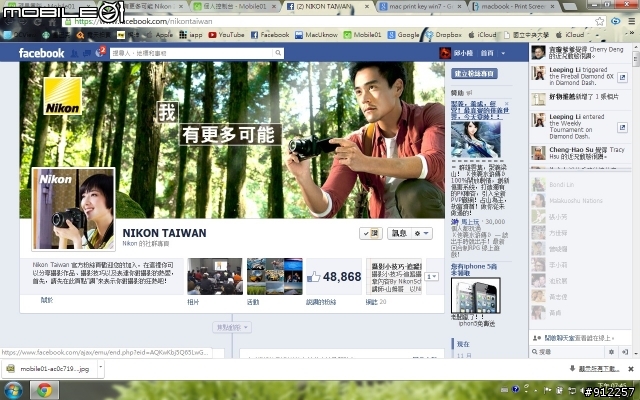Open downloaded file mobile01-ac0c719...jpg
The image size is (640, 400).
[50, 369]
